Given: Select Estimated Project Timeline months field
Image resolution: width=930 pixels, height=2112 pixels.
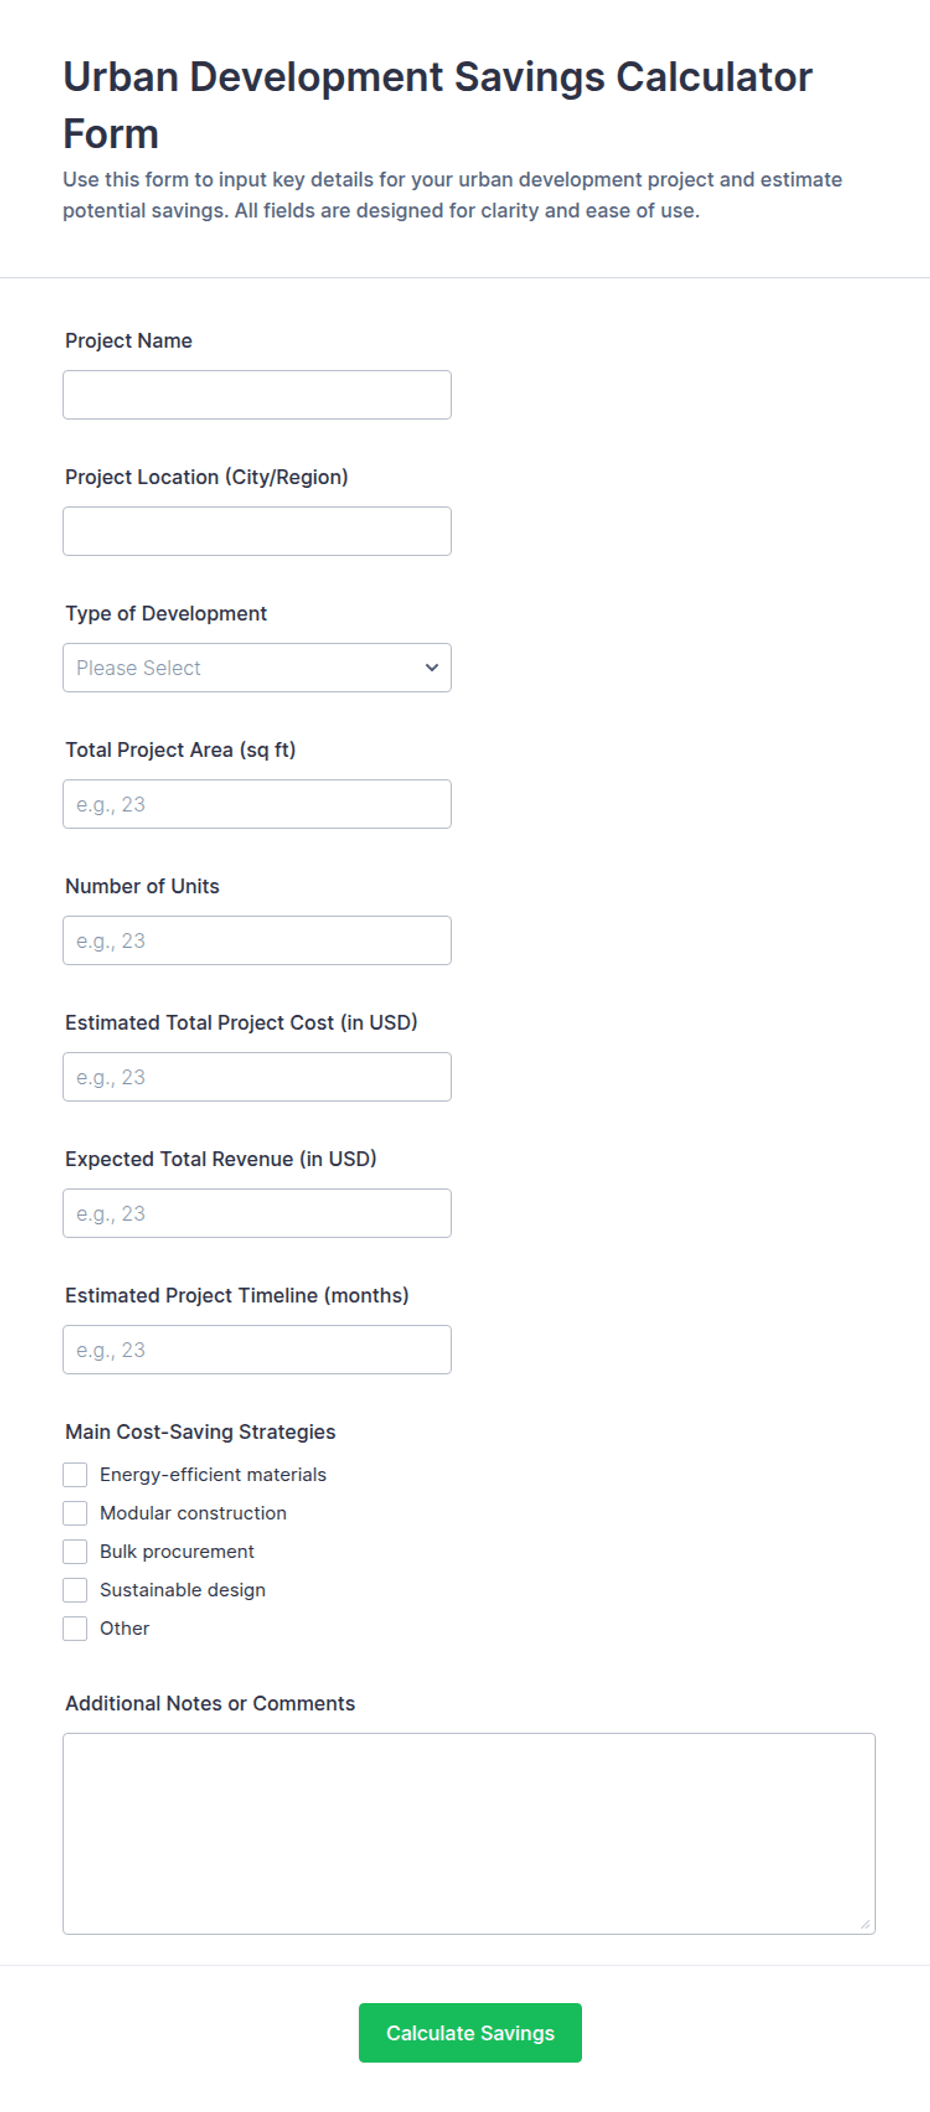Looking at the screenshot, I should [x=257, y=1350].
